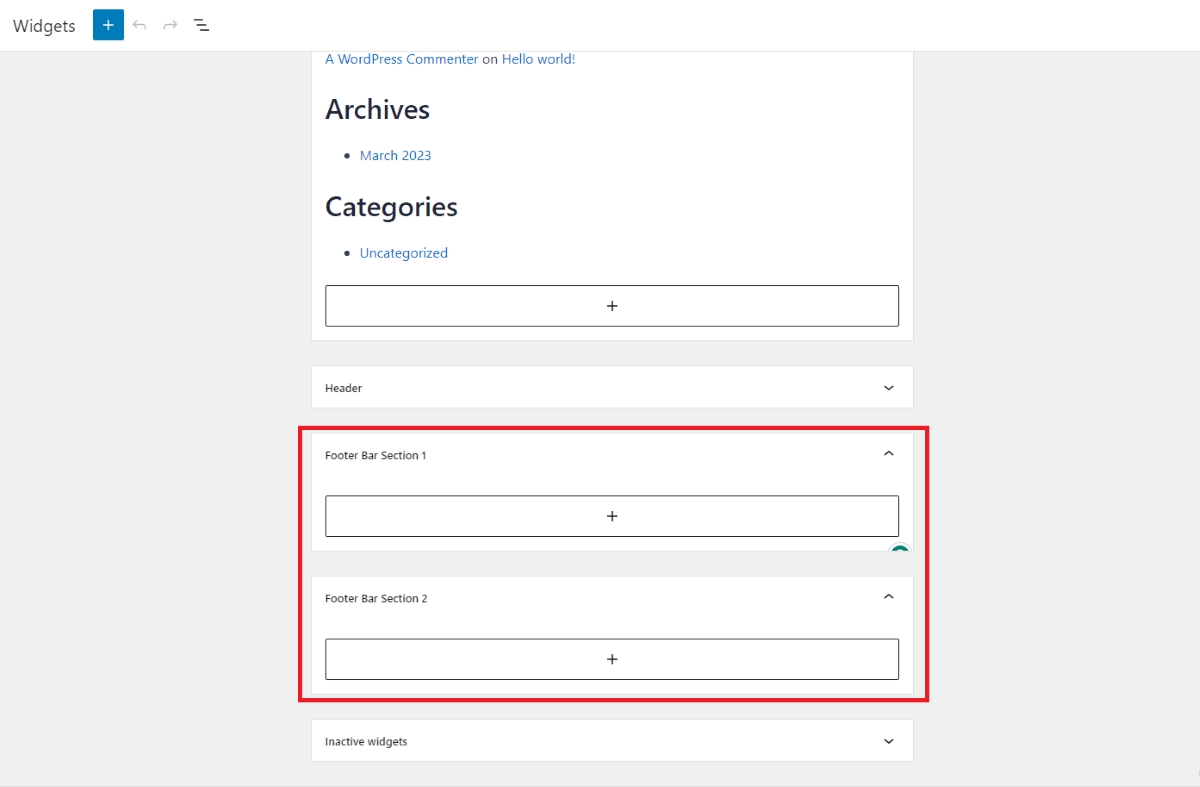
Task: Open the block inserter with blue plus icon
Action: [x=107, y=25]
